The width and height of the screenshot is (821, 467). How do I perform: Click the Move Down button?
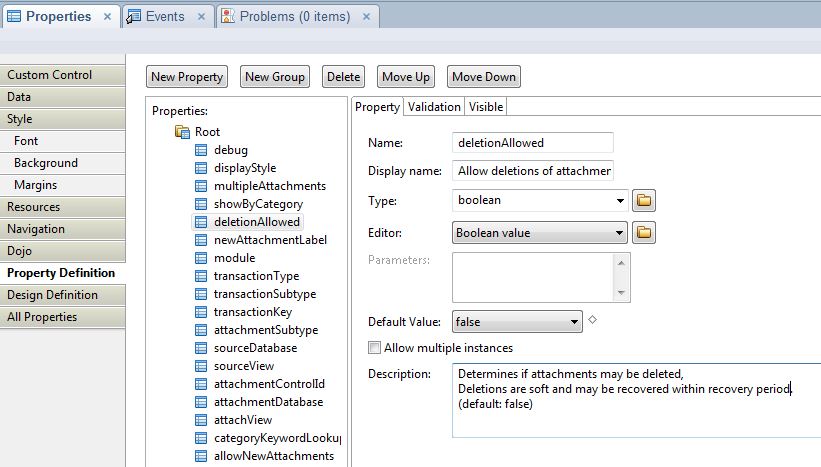(x=484, y=77)
